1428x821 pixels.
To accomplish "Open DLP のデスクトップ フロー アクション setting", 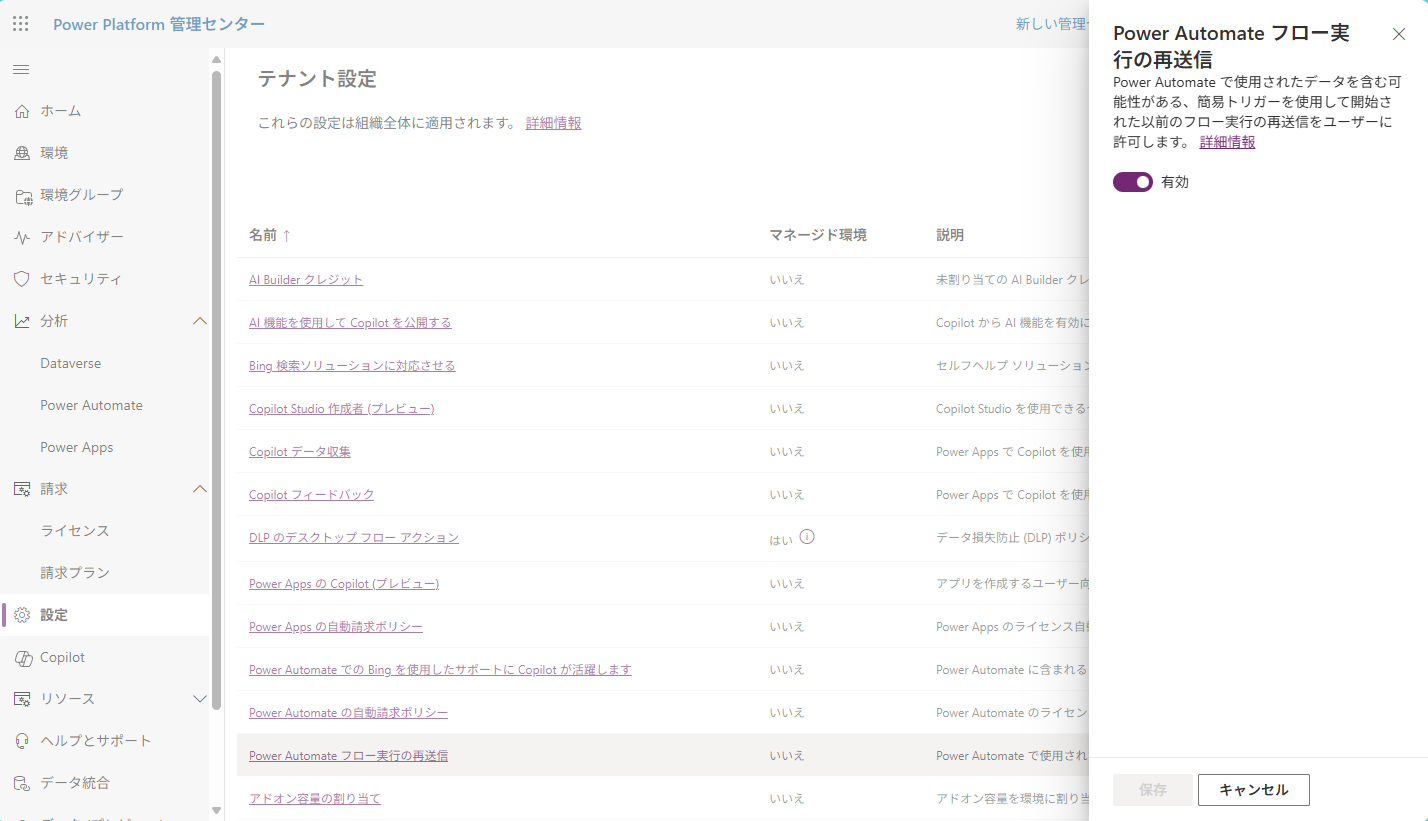I will [354, 538].
